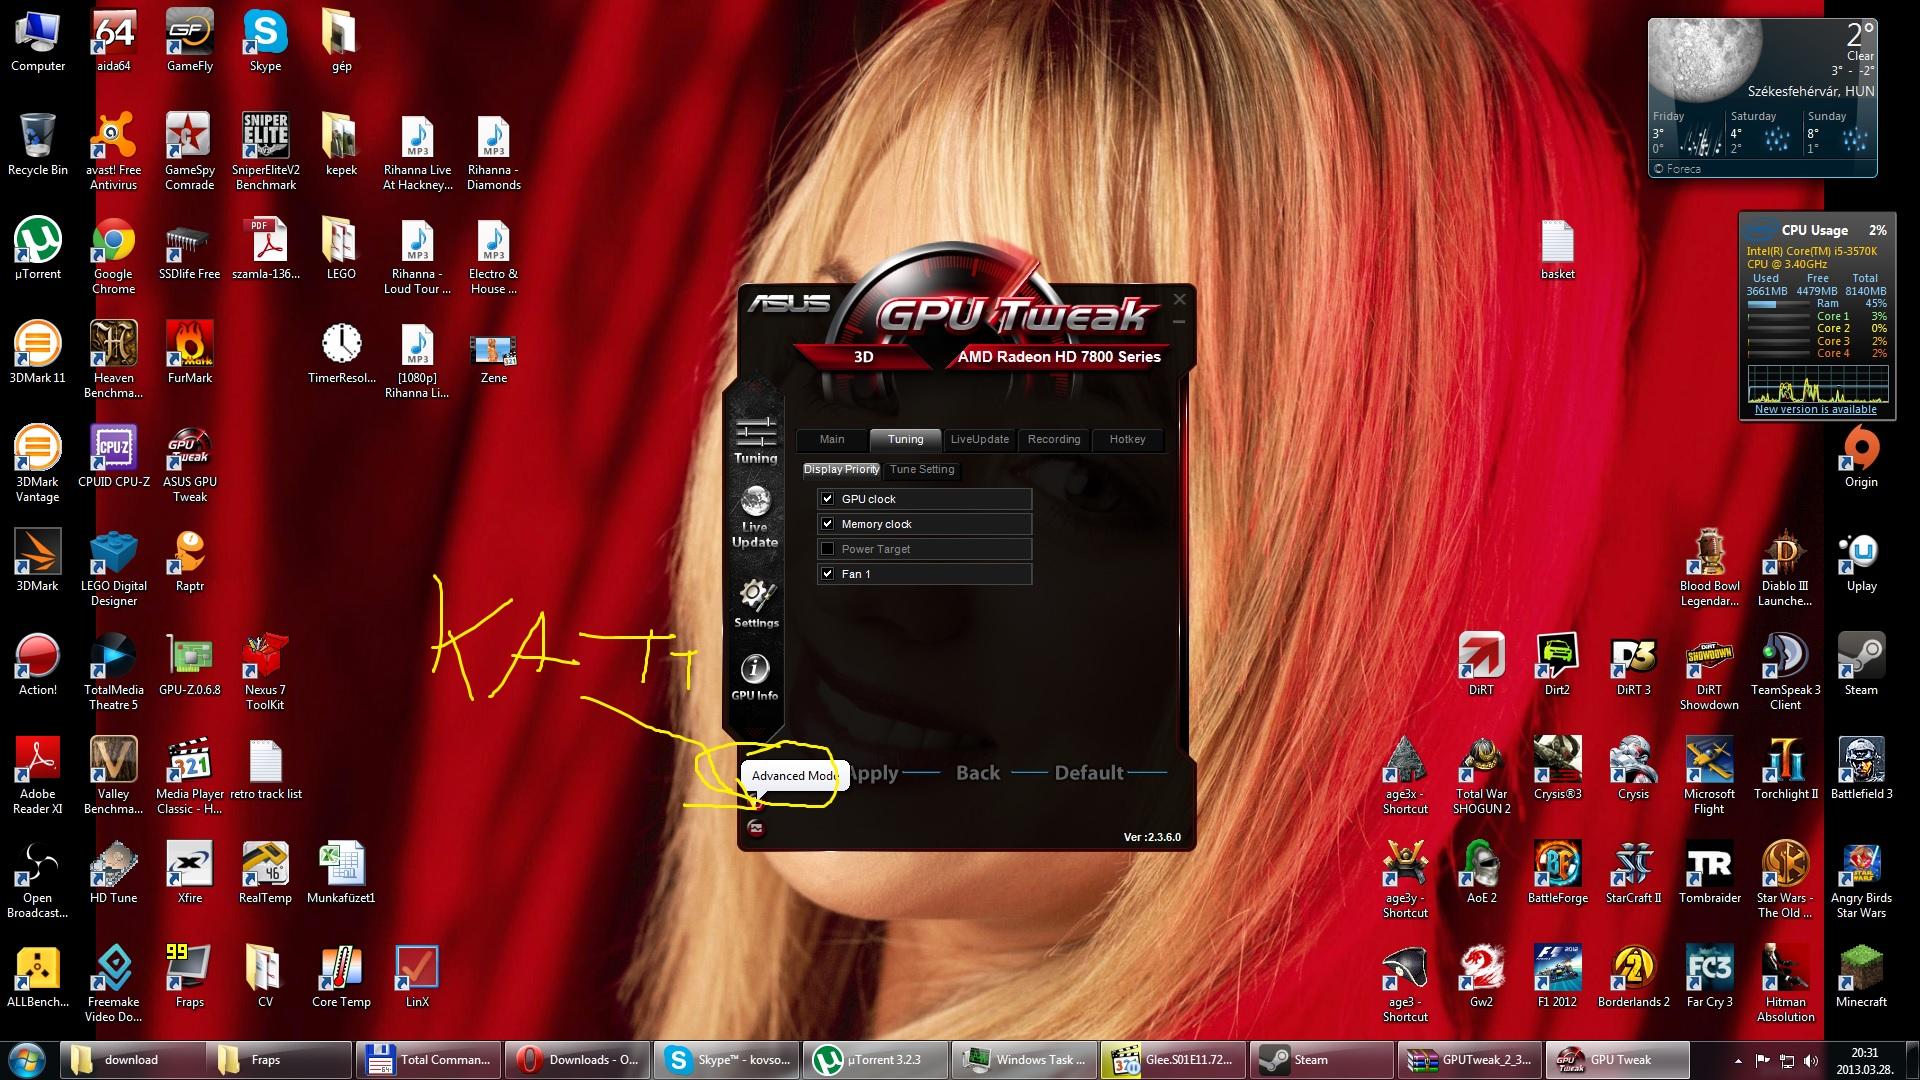Switch to the LiveUpdate tab

pyautogui.click(x=979, y=439)
